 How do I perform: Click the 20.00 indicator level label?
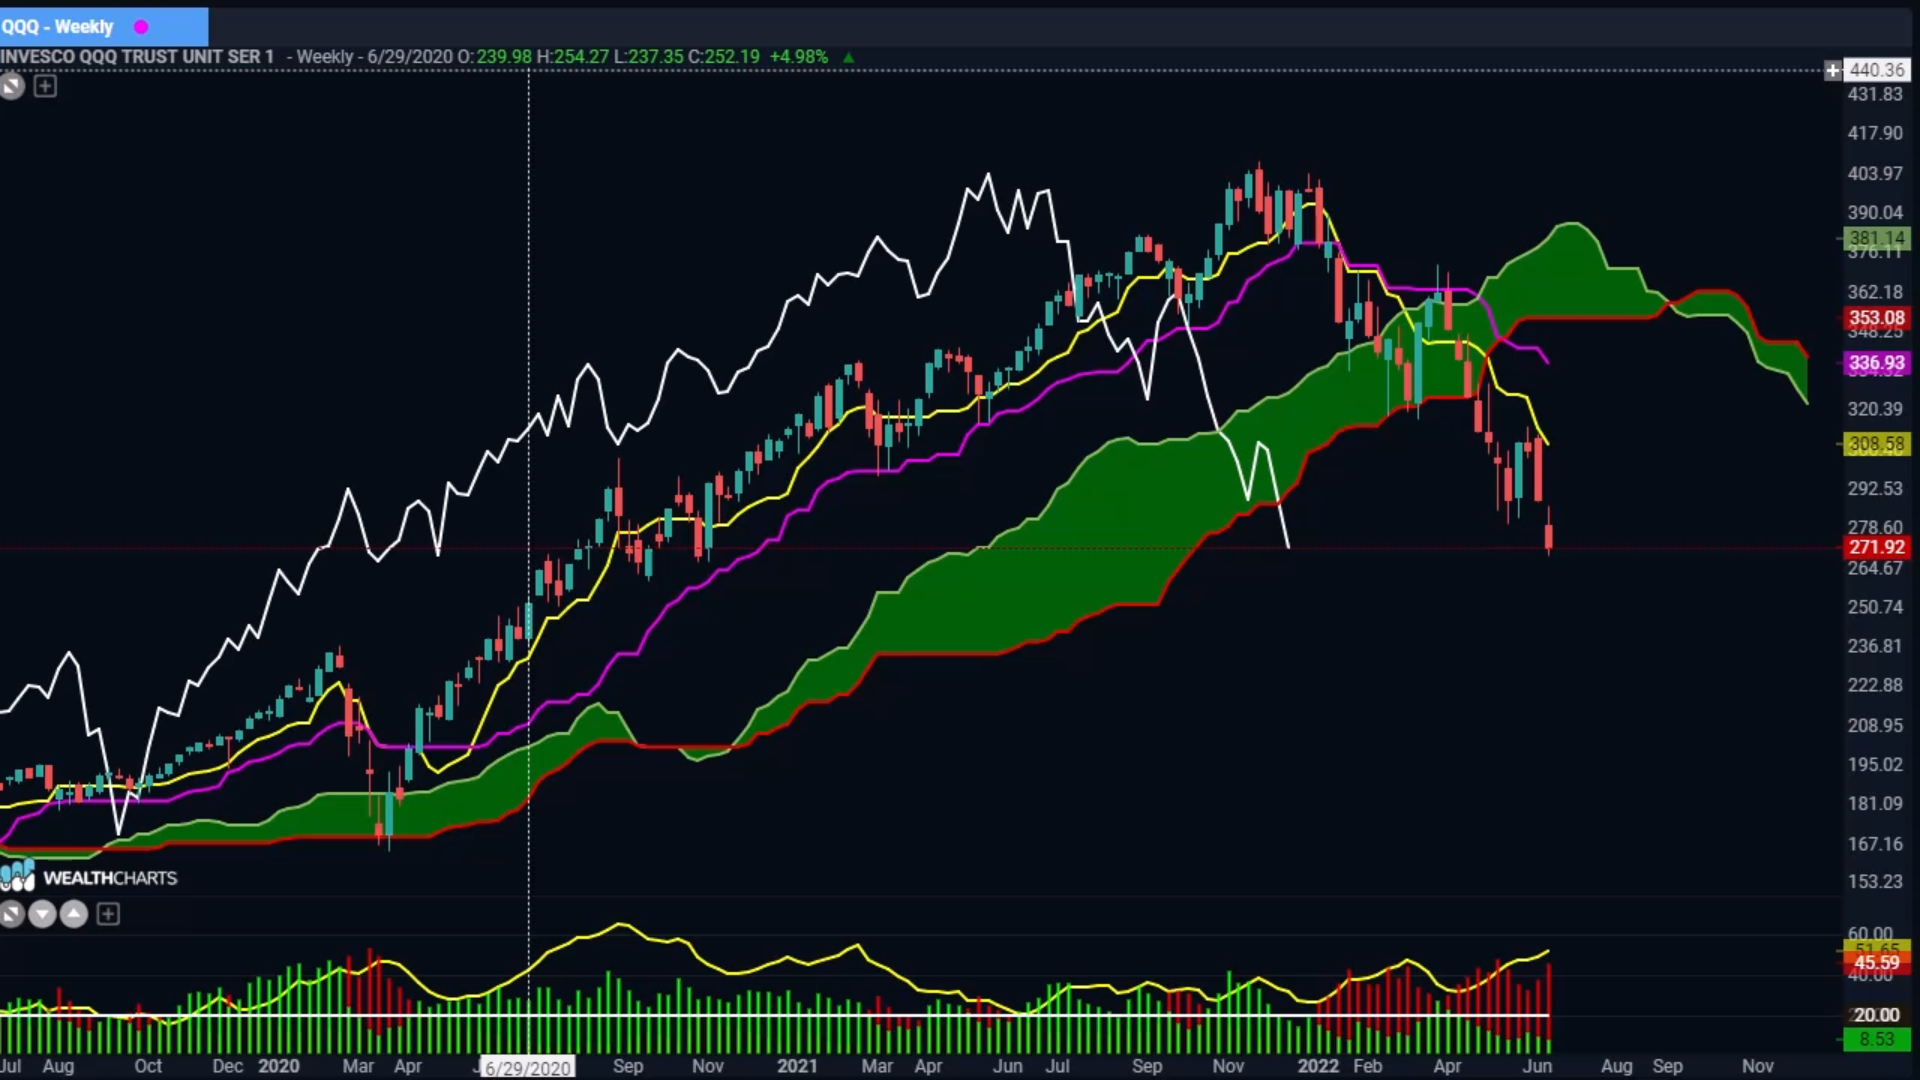coord(1876,1015)
